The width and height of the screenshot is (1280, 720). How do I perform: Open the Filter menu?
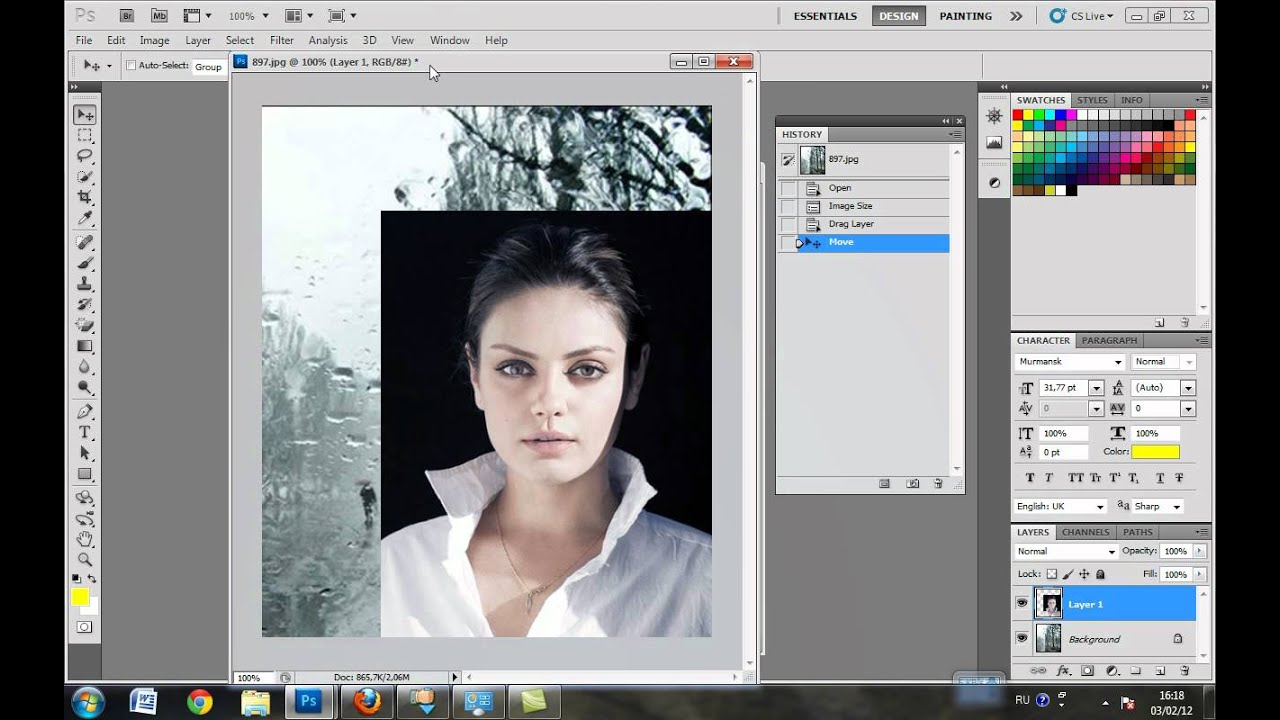click(282, 40)
